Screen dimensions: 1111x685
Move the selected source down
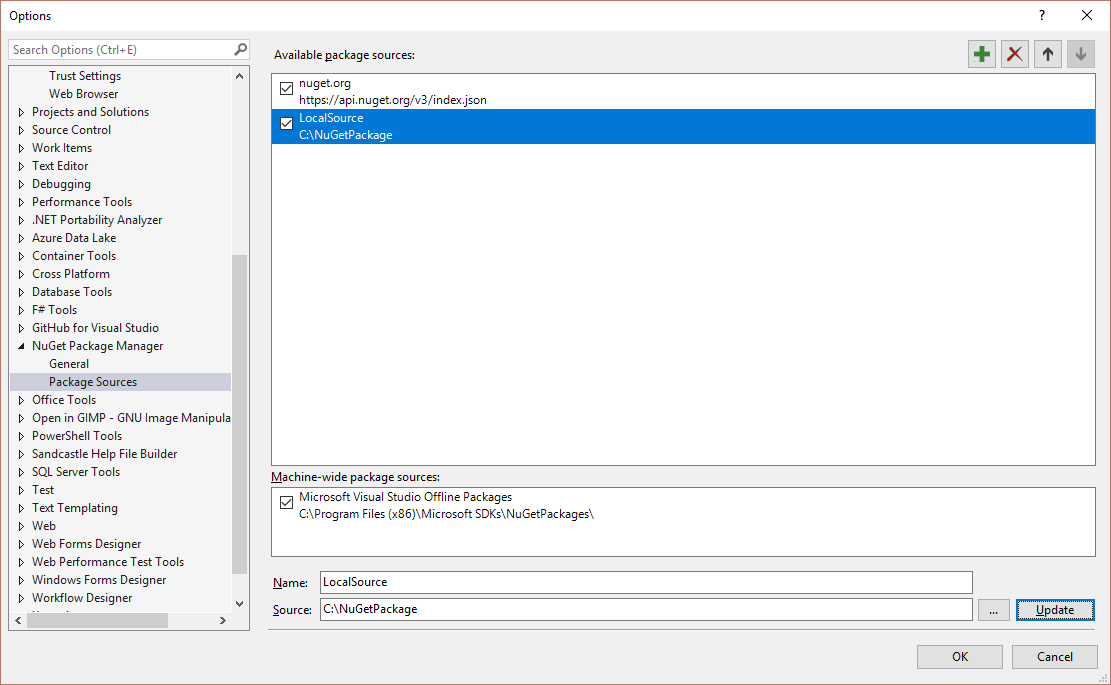pyautogui.click(x=1080, y=54)
